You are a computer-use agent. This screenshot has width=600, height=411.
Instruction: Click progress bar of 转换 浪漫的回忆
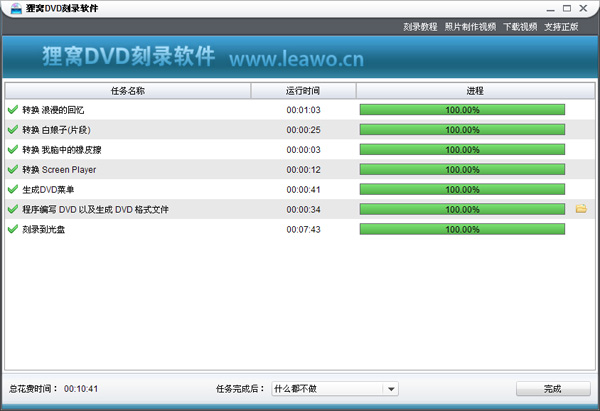tap(462, 110)
